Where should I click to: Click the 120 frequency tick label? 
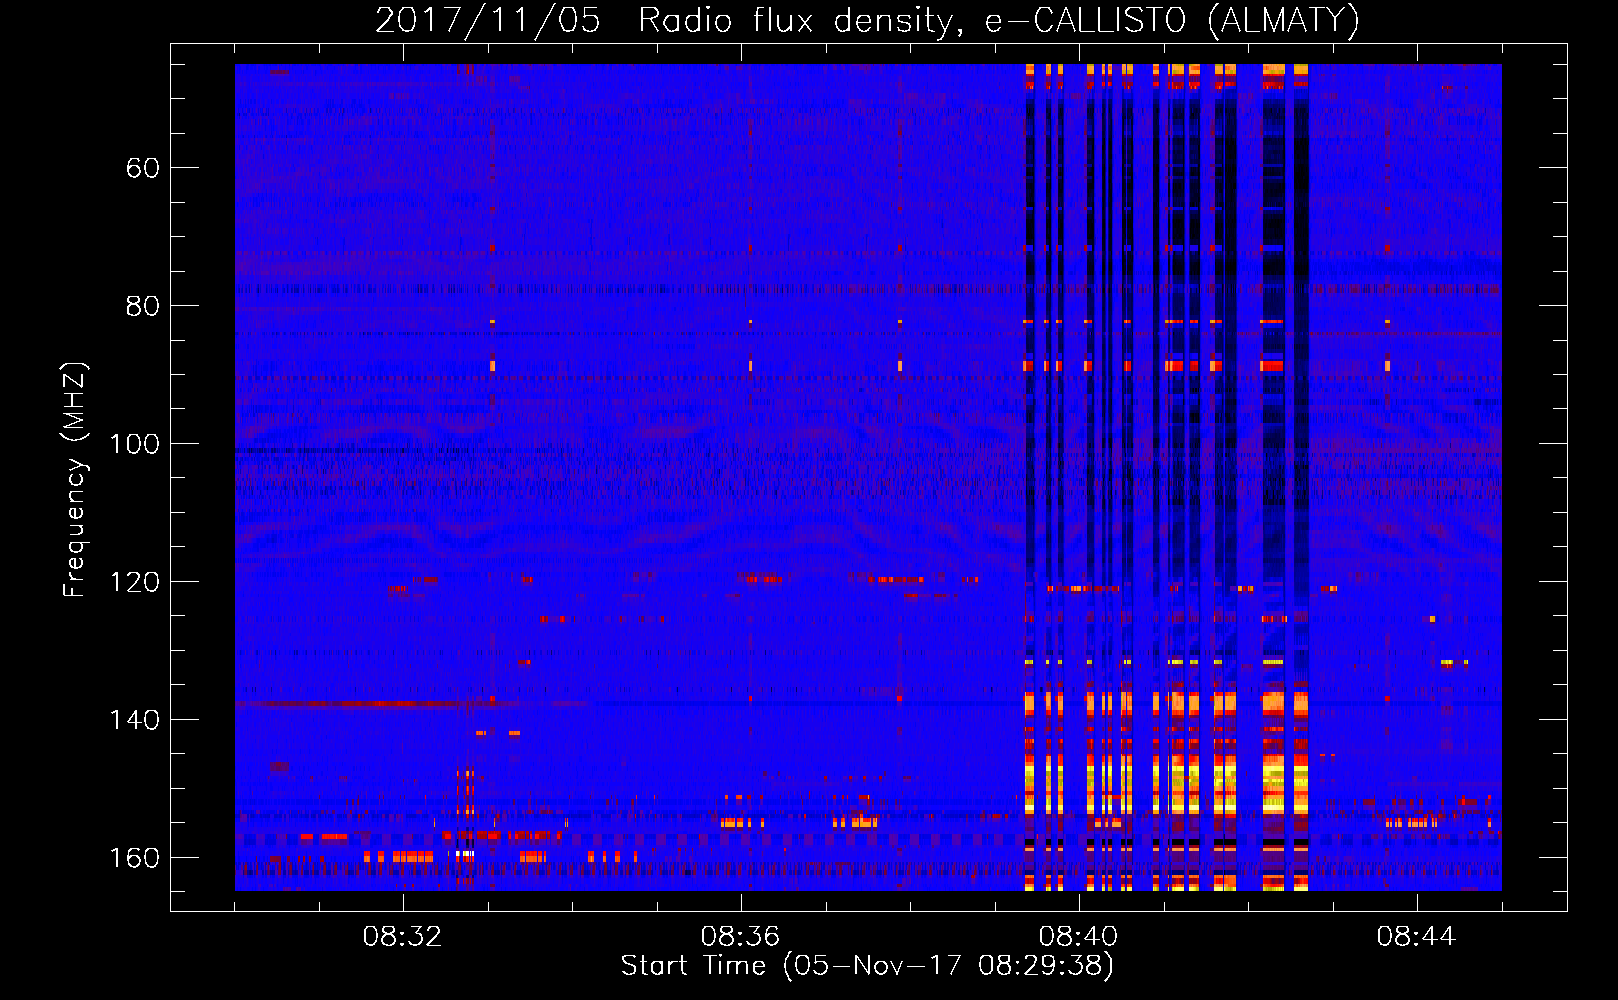coord(135,582)
